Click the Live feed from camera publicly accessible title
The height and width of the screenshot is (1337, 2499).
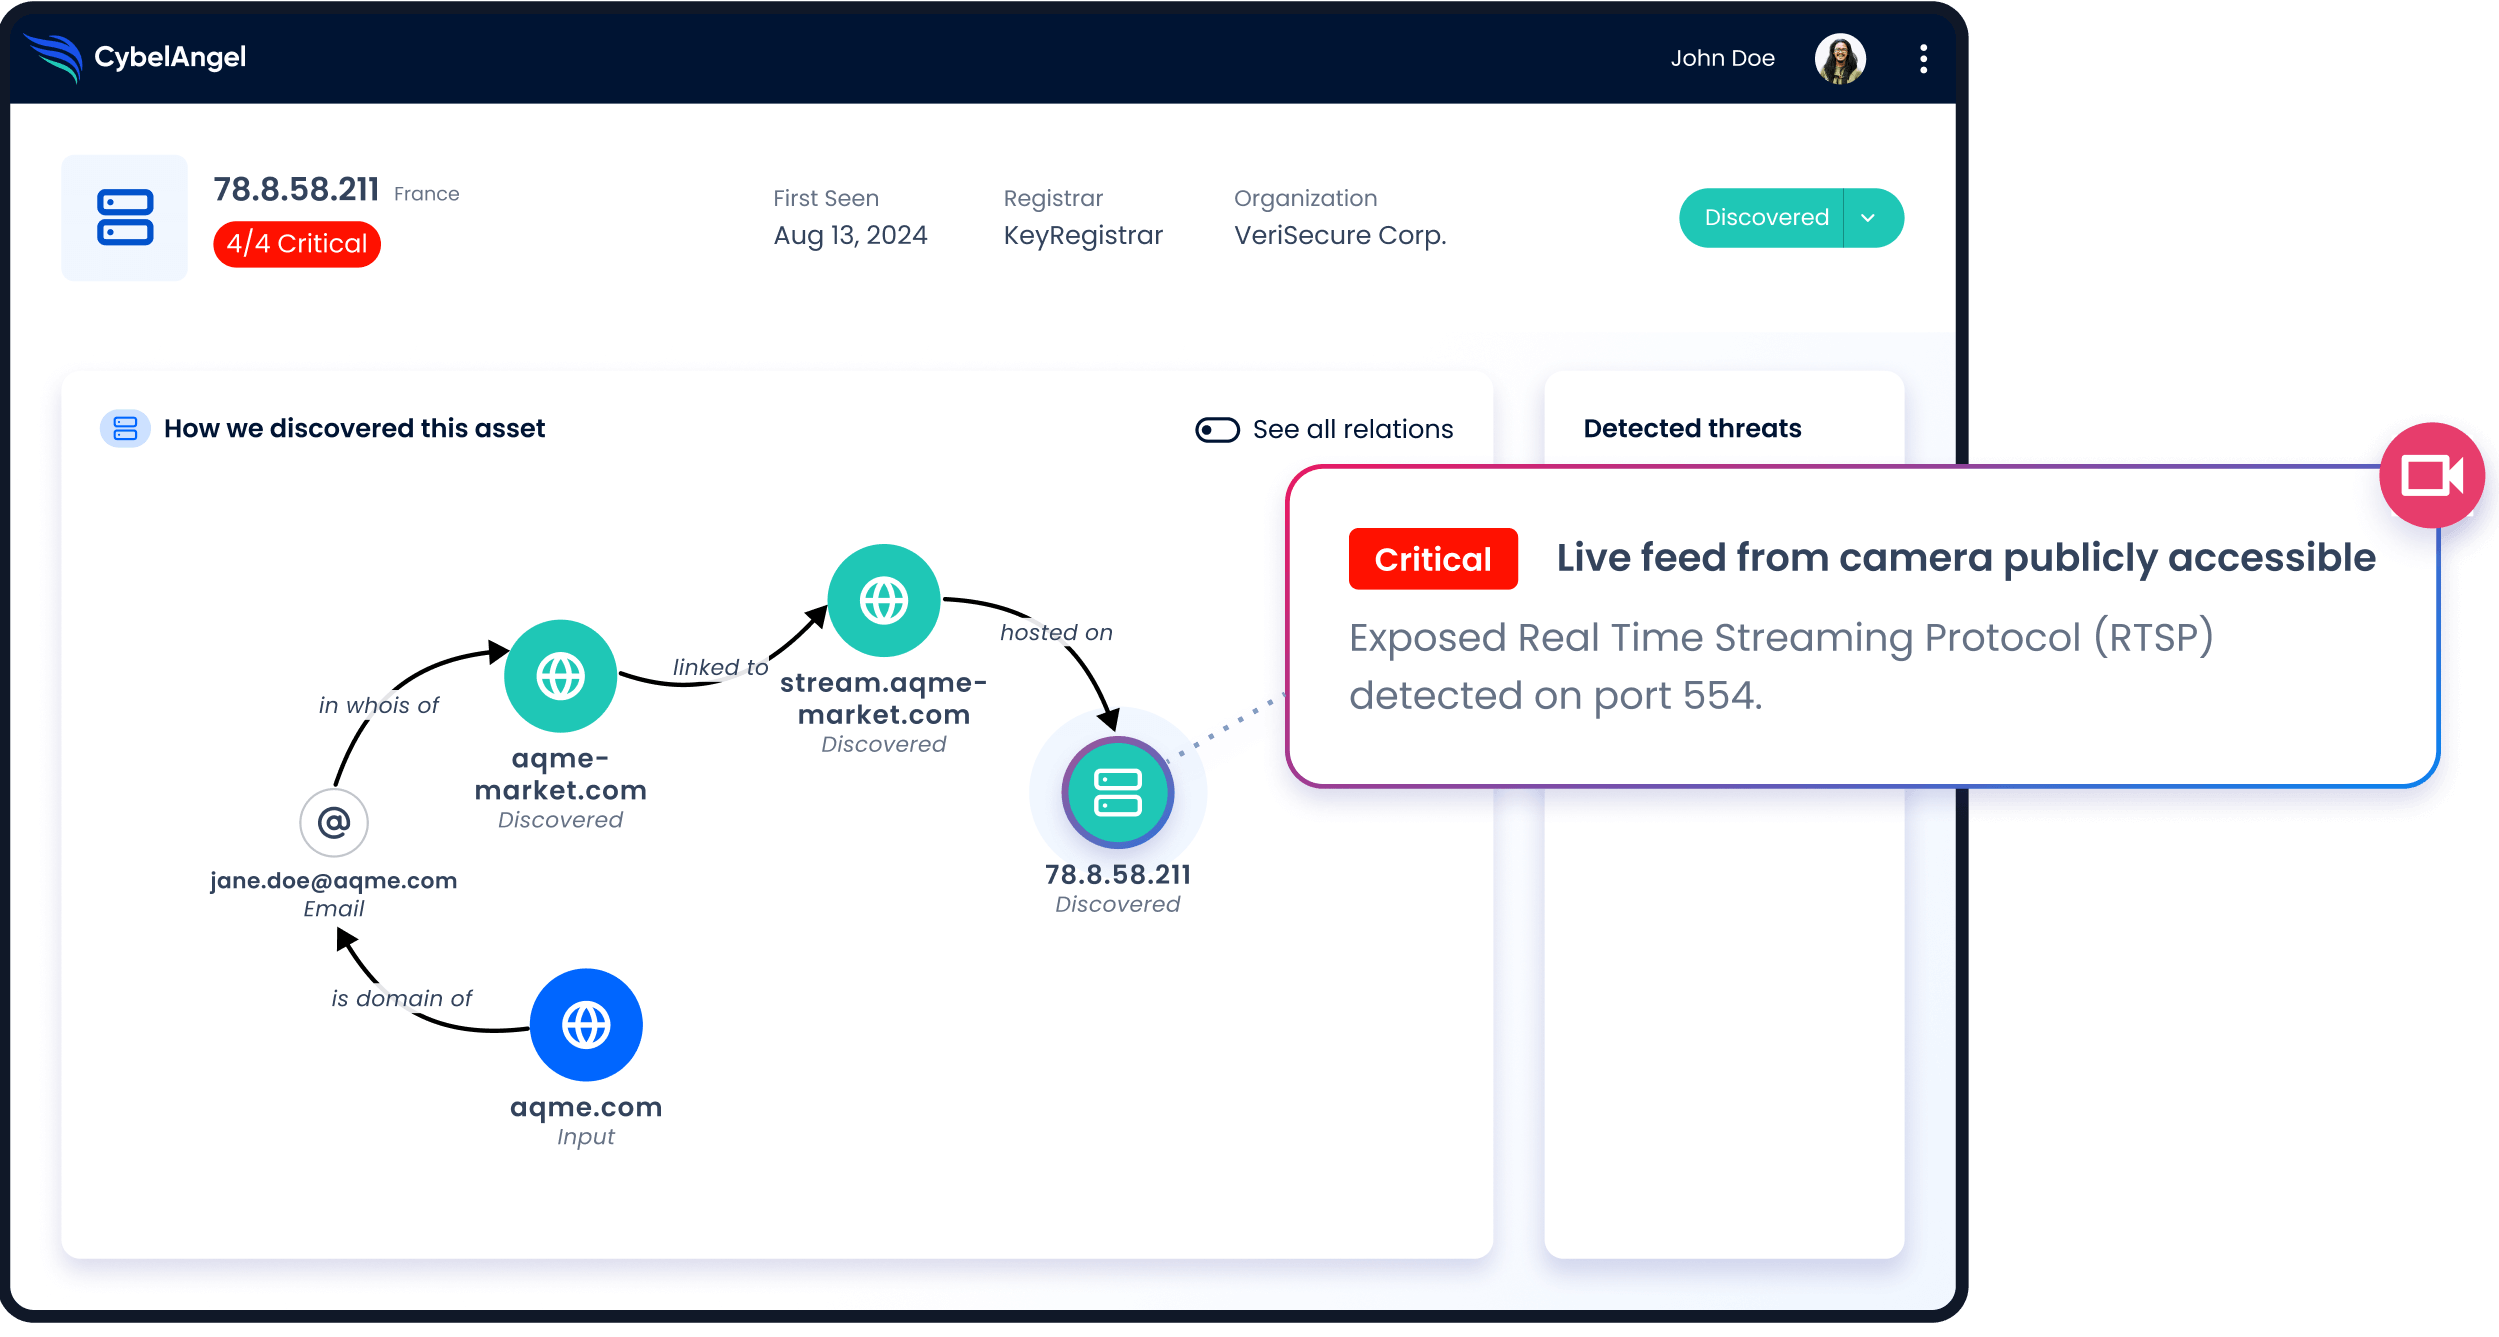pos(1965,557)
